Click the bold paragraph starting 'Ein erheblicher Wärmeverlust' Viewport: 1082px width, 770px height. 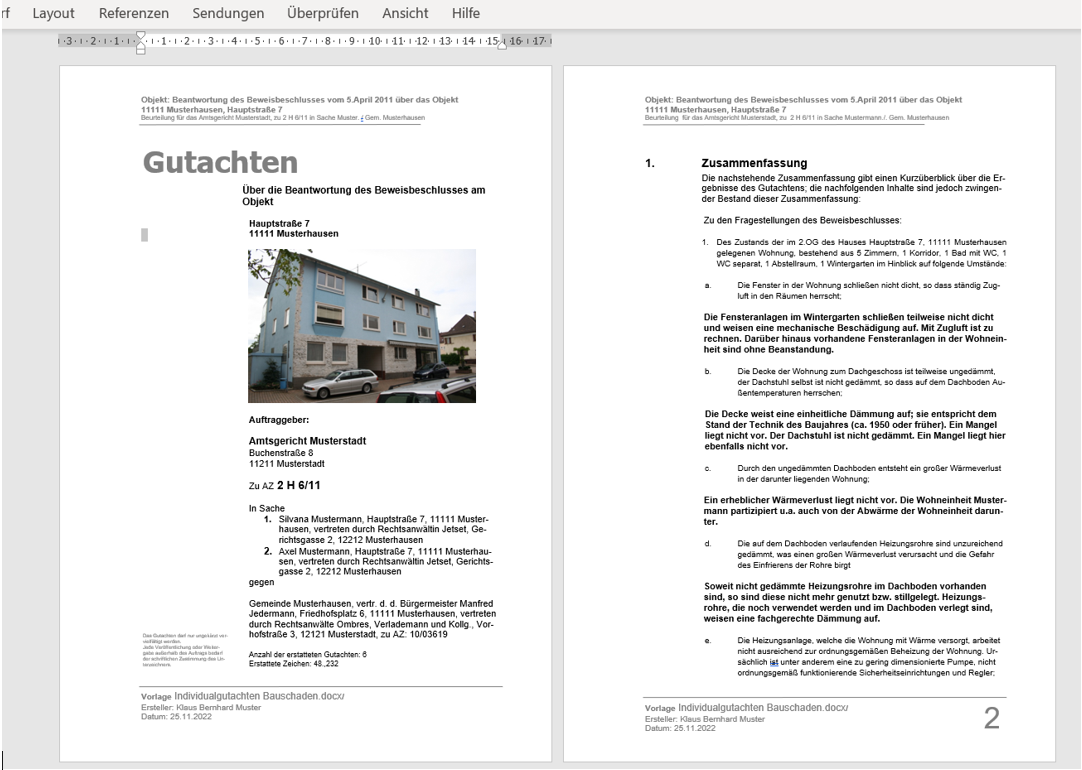click(855, 511)
